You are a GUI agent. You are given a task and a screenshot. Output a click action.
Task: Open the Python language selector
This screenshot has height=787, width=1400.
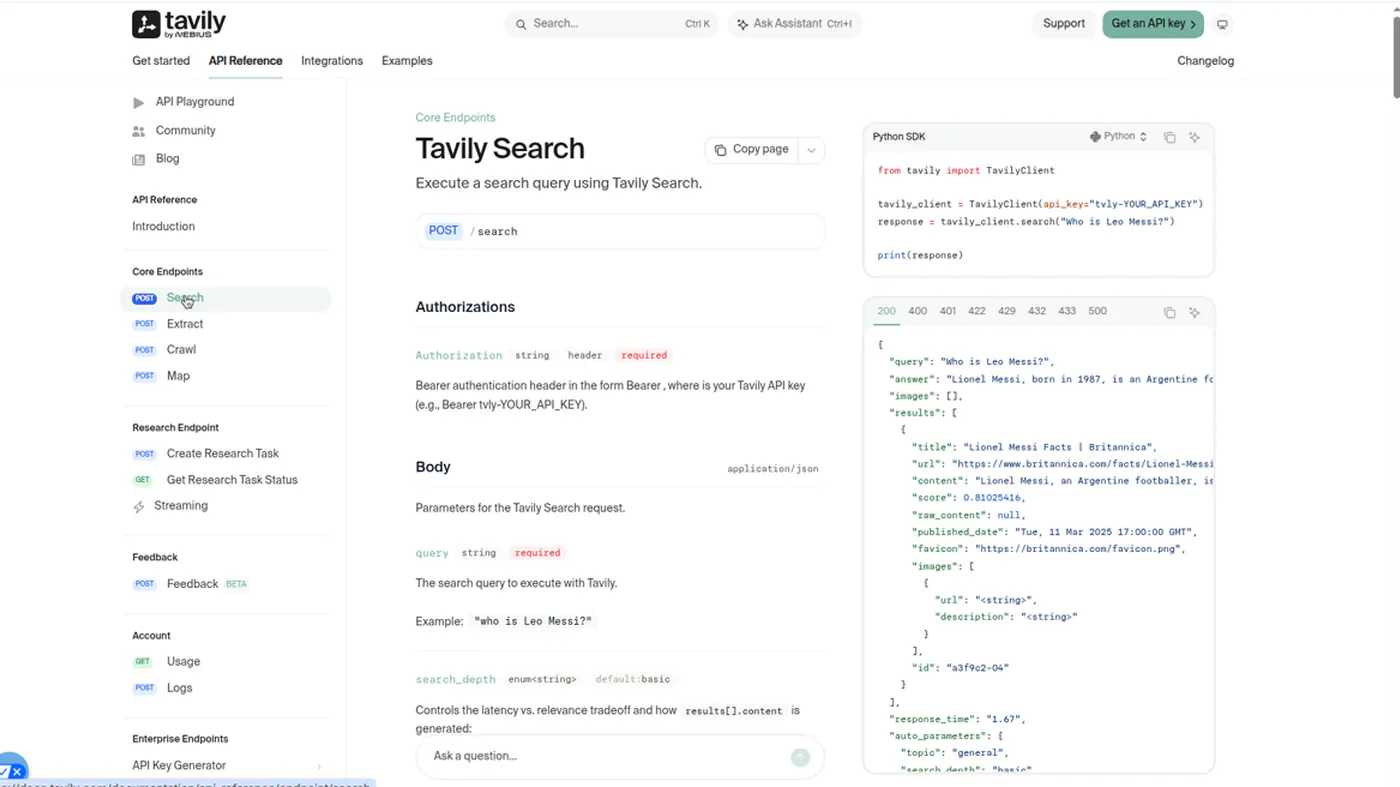click(1118, 137)
